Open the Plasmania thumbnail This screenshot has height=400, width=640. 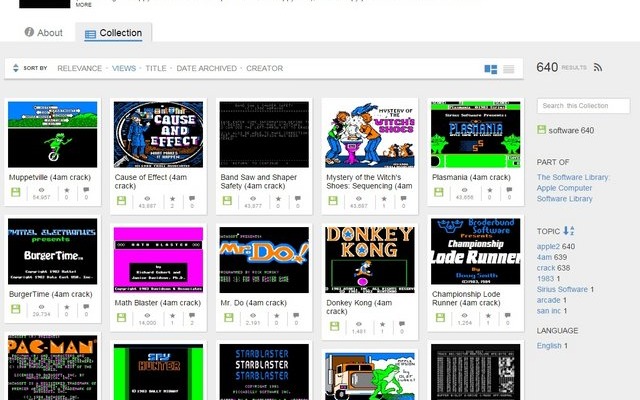pyautogui.click(x=476, y=134)
